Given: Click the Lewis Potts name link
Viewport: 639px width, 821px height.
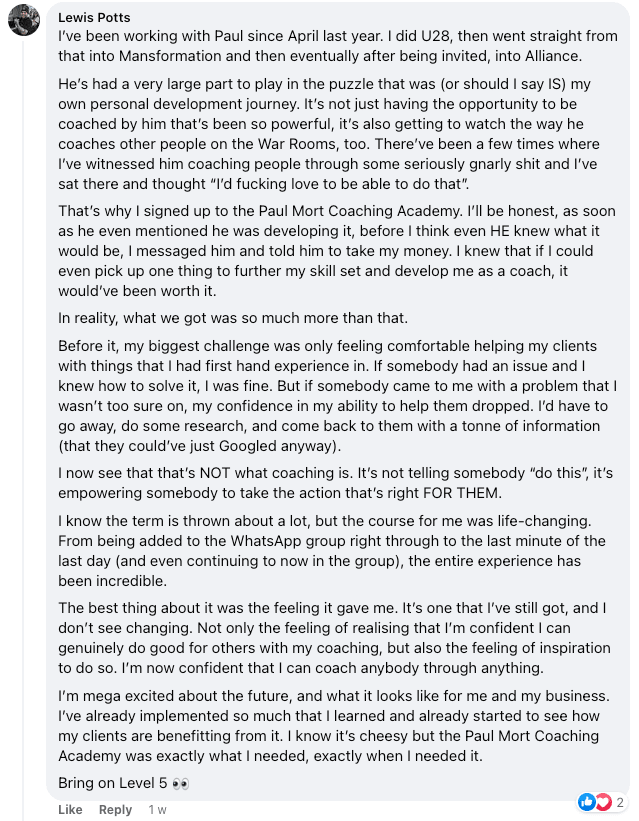Looking at the screenshot, I should (x=94, y=17).
